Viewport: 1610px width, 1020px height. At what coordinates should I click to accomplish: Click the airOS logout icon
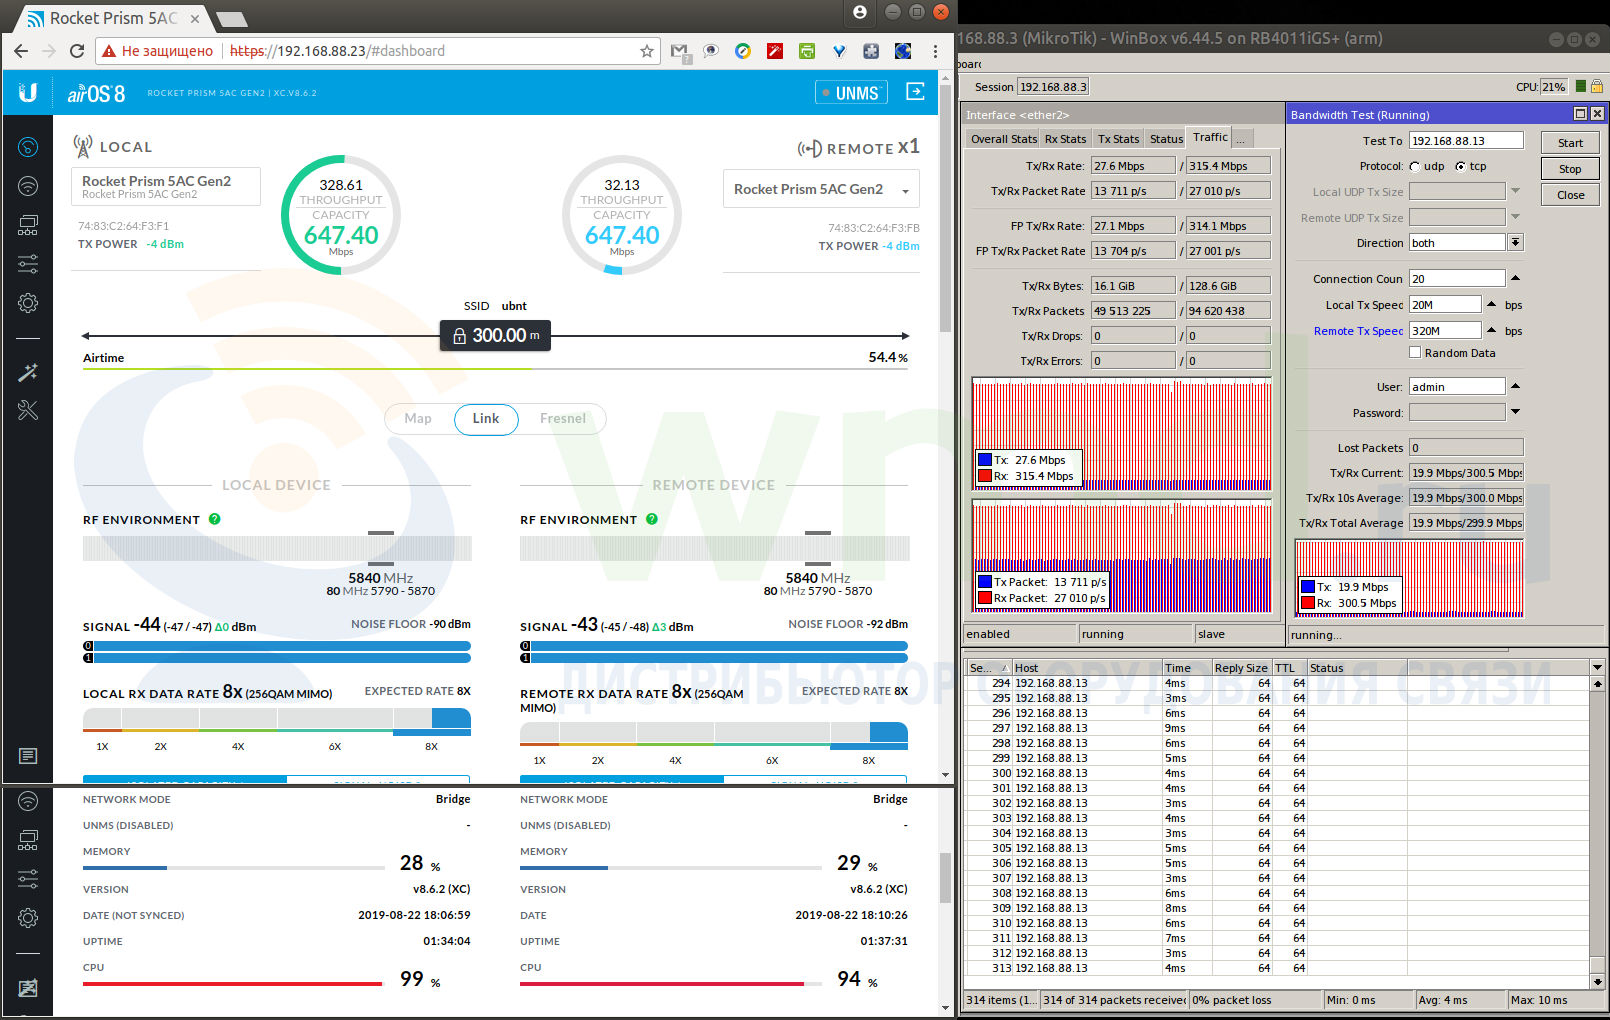915,92
